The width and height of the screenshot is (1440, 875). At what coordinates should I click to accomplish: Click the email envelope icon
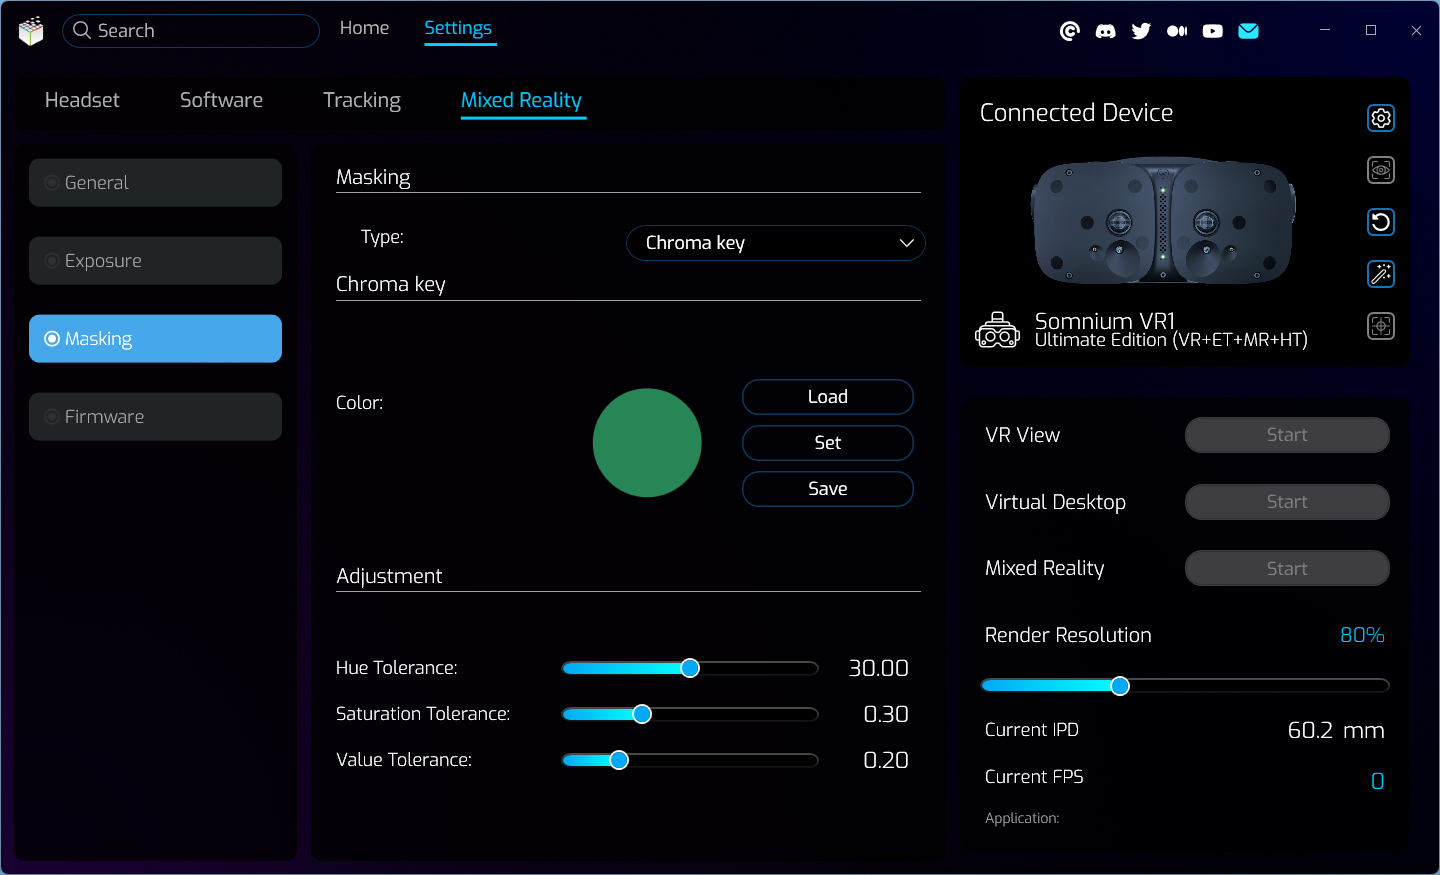1248,31
